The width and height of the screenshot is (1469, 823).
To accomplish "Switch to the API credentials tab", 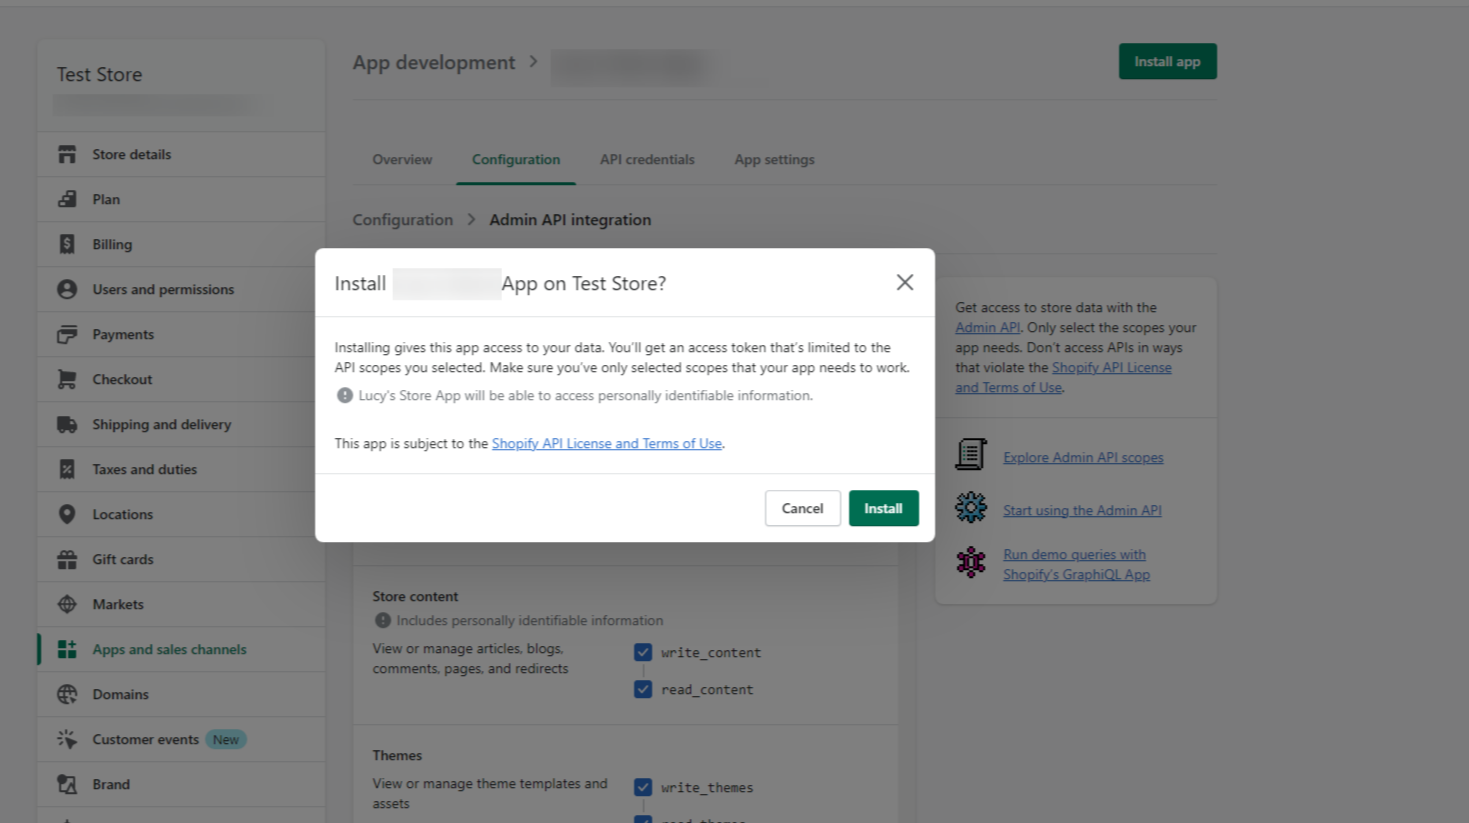I will click(647, 159).
